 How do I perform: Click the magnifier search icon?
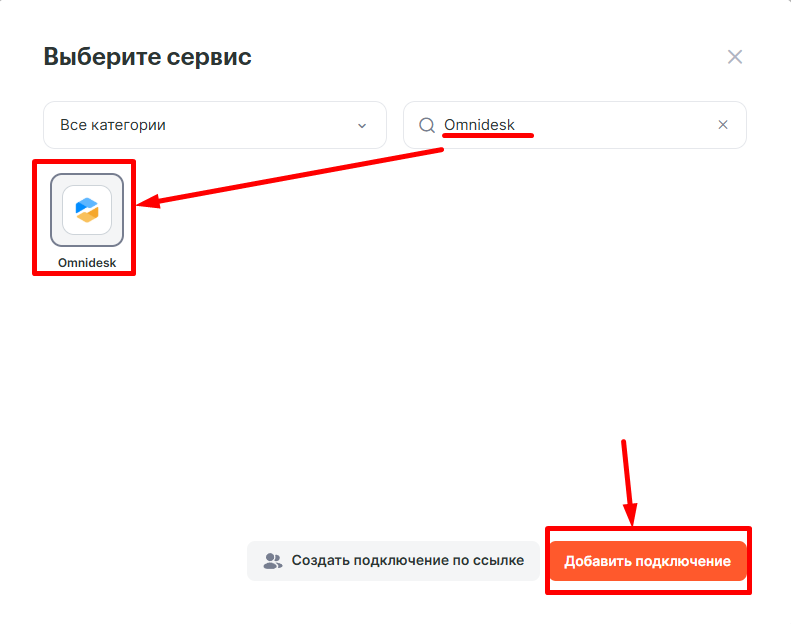tap(427, 125)
